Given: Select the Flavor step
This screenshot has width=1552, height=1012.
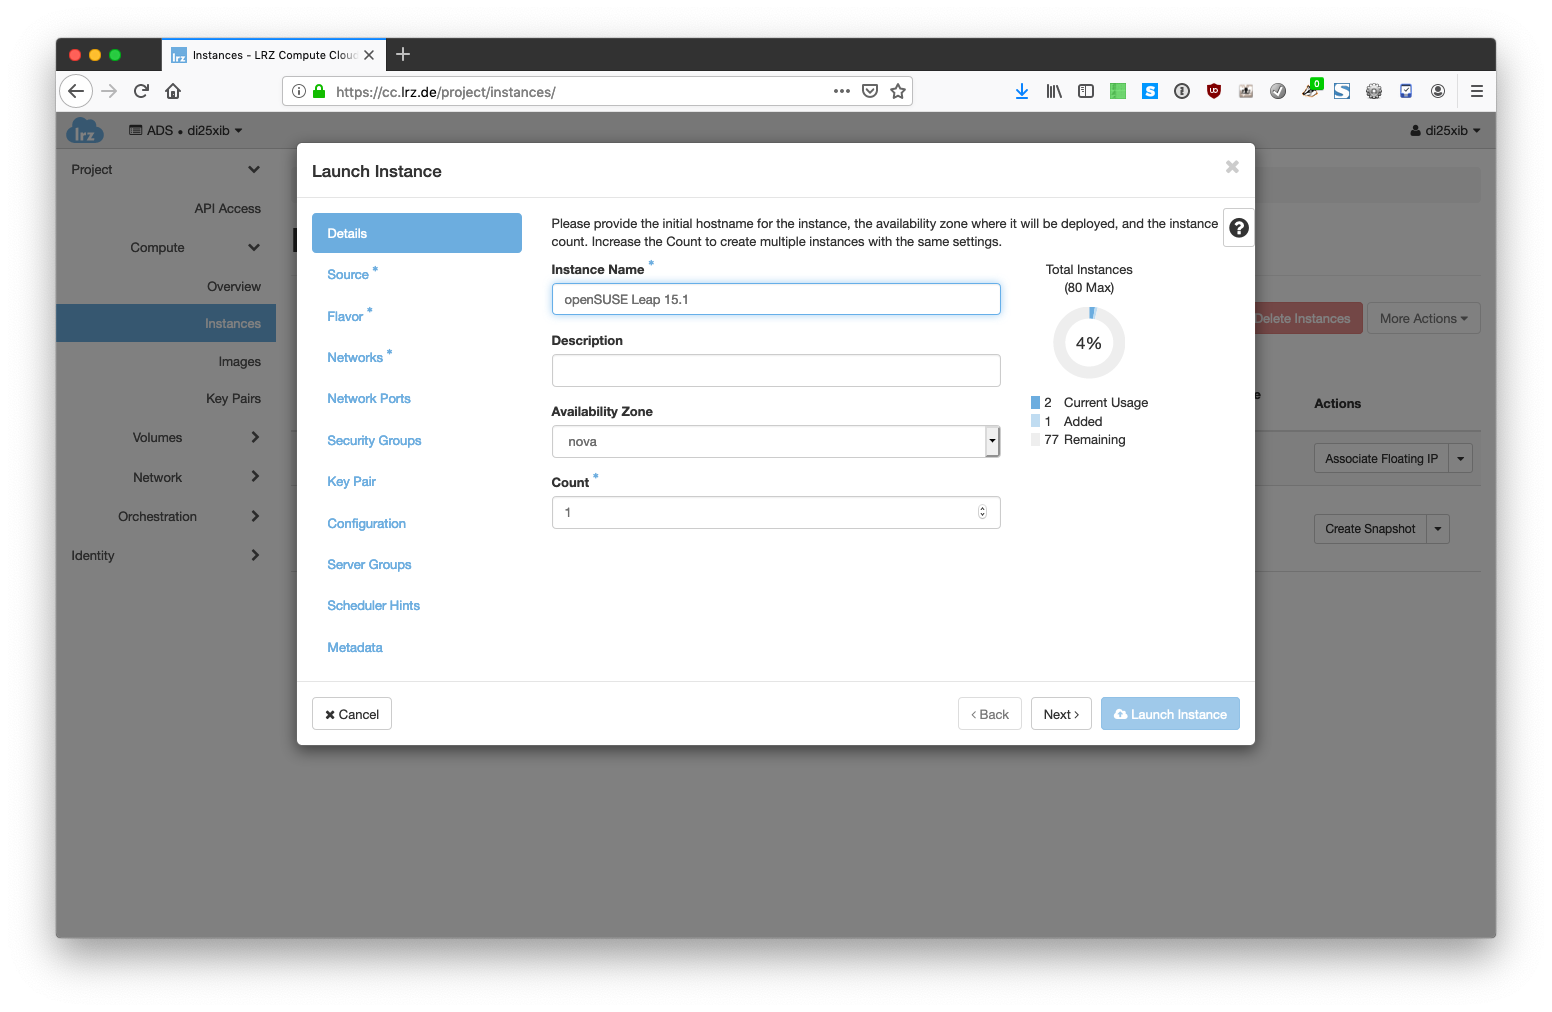Looking at the screenshot, I should (345, 317).
